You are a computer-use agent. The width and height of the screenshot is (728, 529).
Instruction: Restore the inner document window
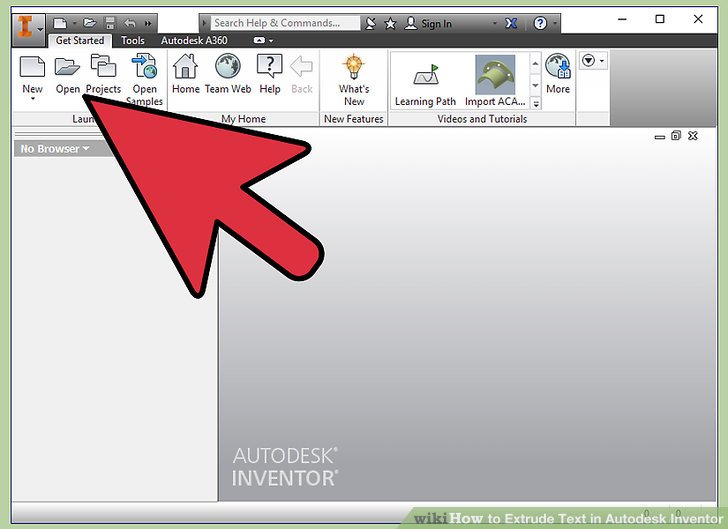click(676, 136)
